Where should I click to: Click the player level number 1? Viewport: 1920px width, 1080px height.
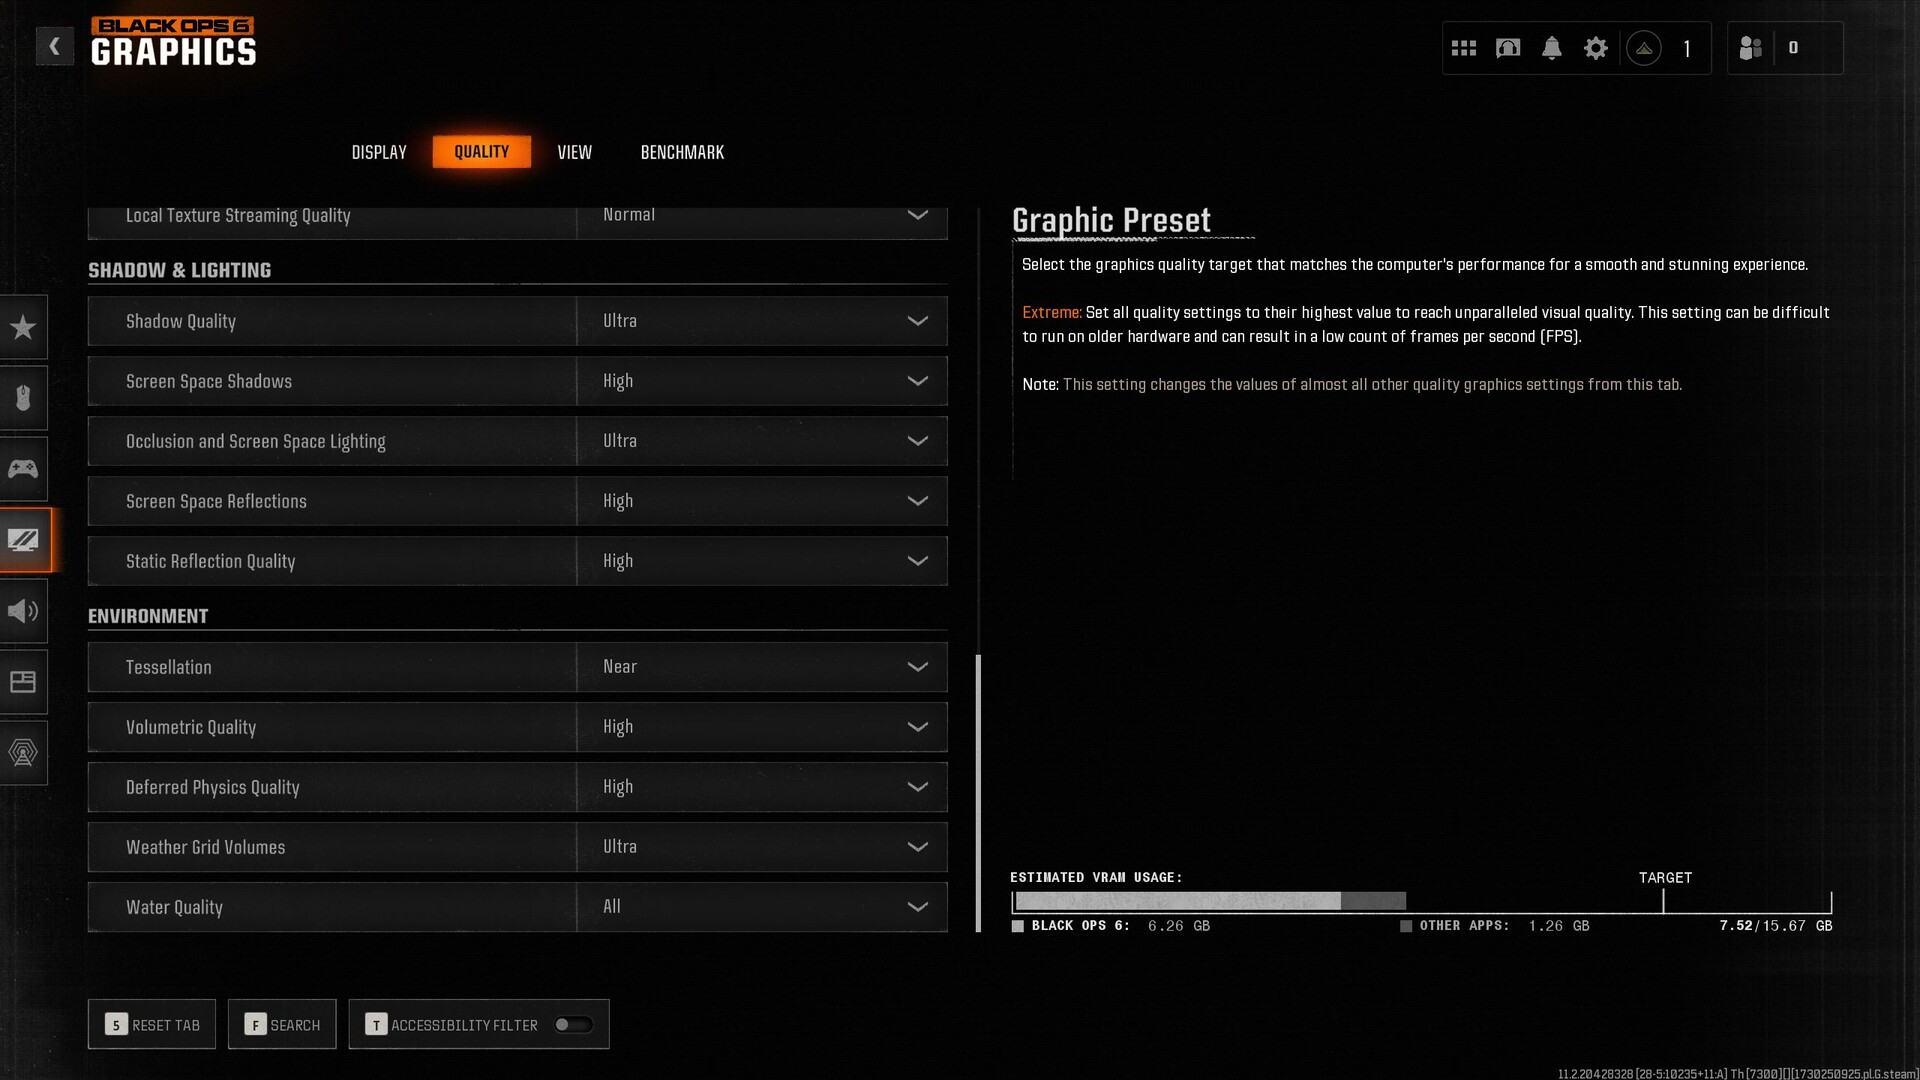1687,48
